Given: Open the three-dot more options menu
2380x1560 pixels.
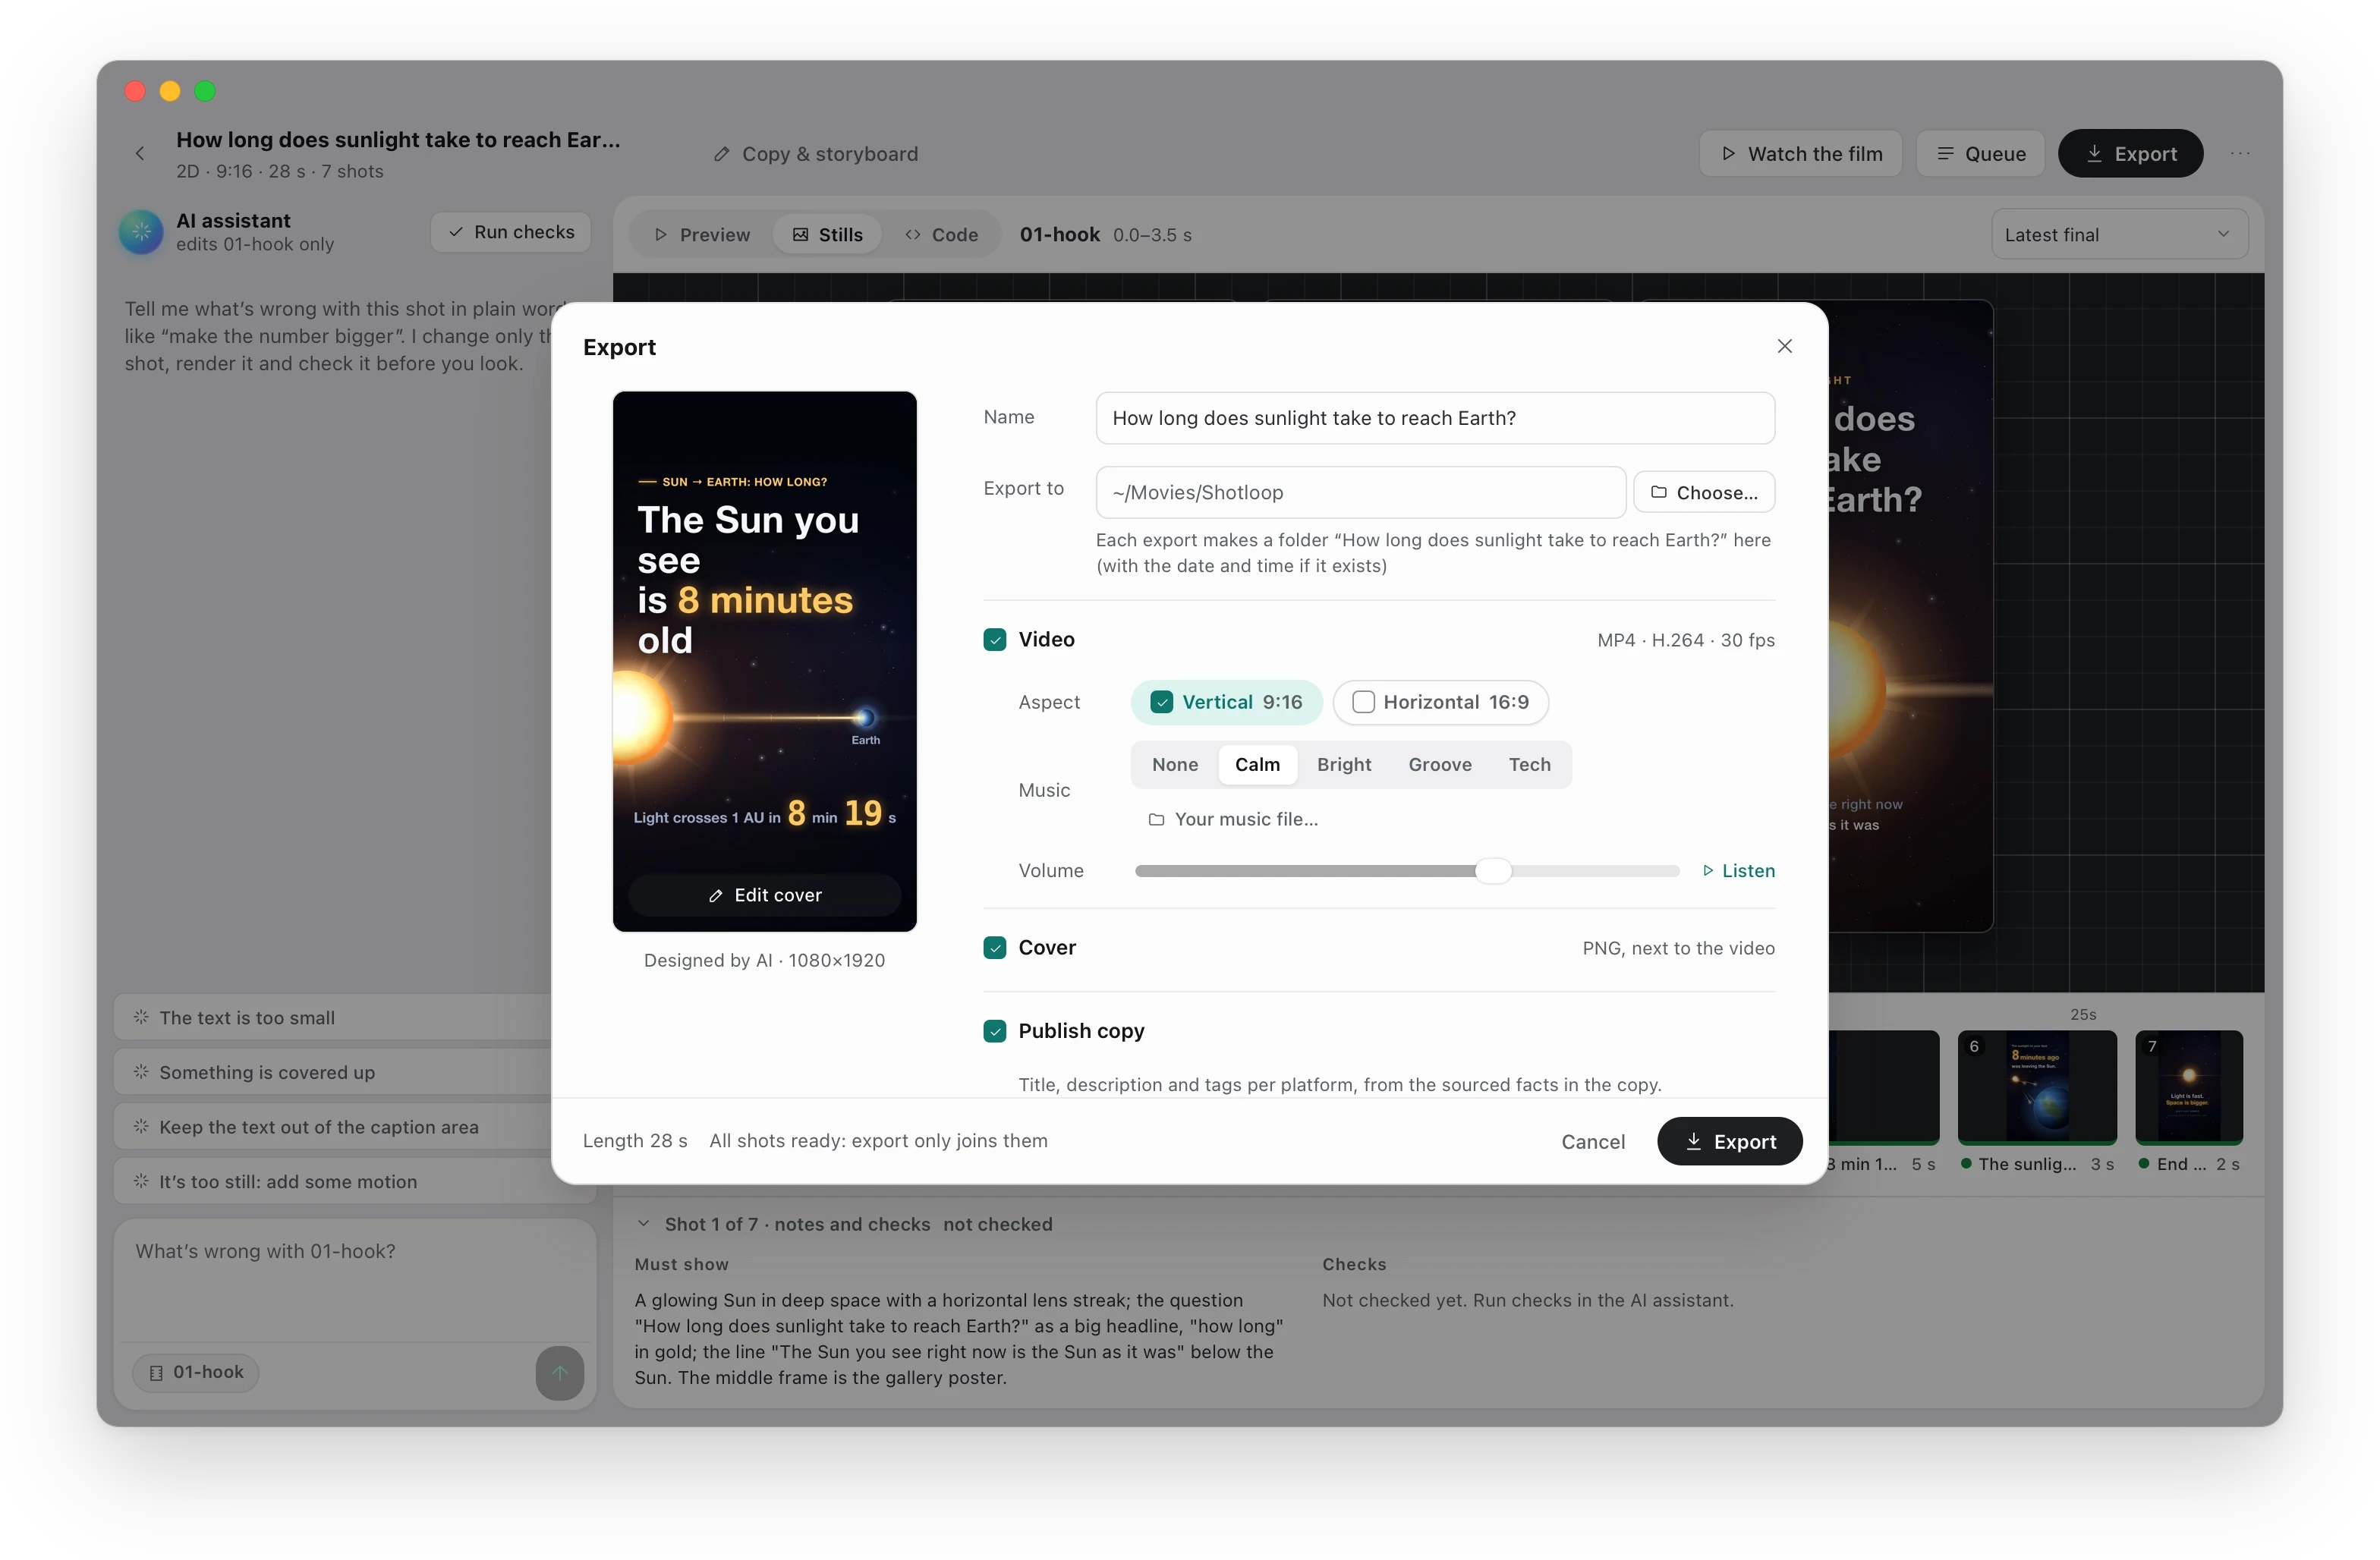Looking at the screenshot, I should pyautogui.click(x=2240, y=153).
